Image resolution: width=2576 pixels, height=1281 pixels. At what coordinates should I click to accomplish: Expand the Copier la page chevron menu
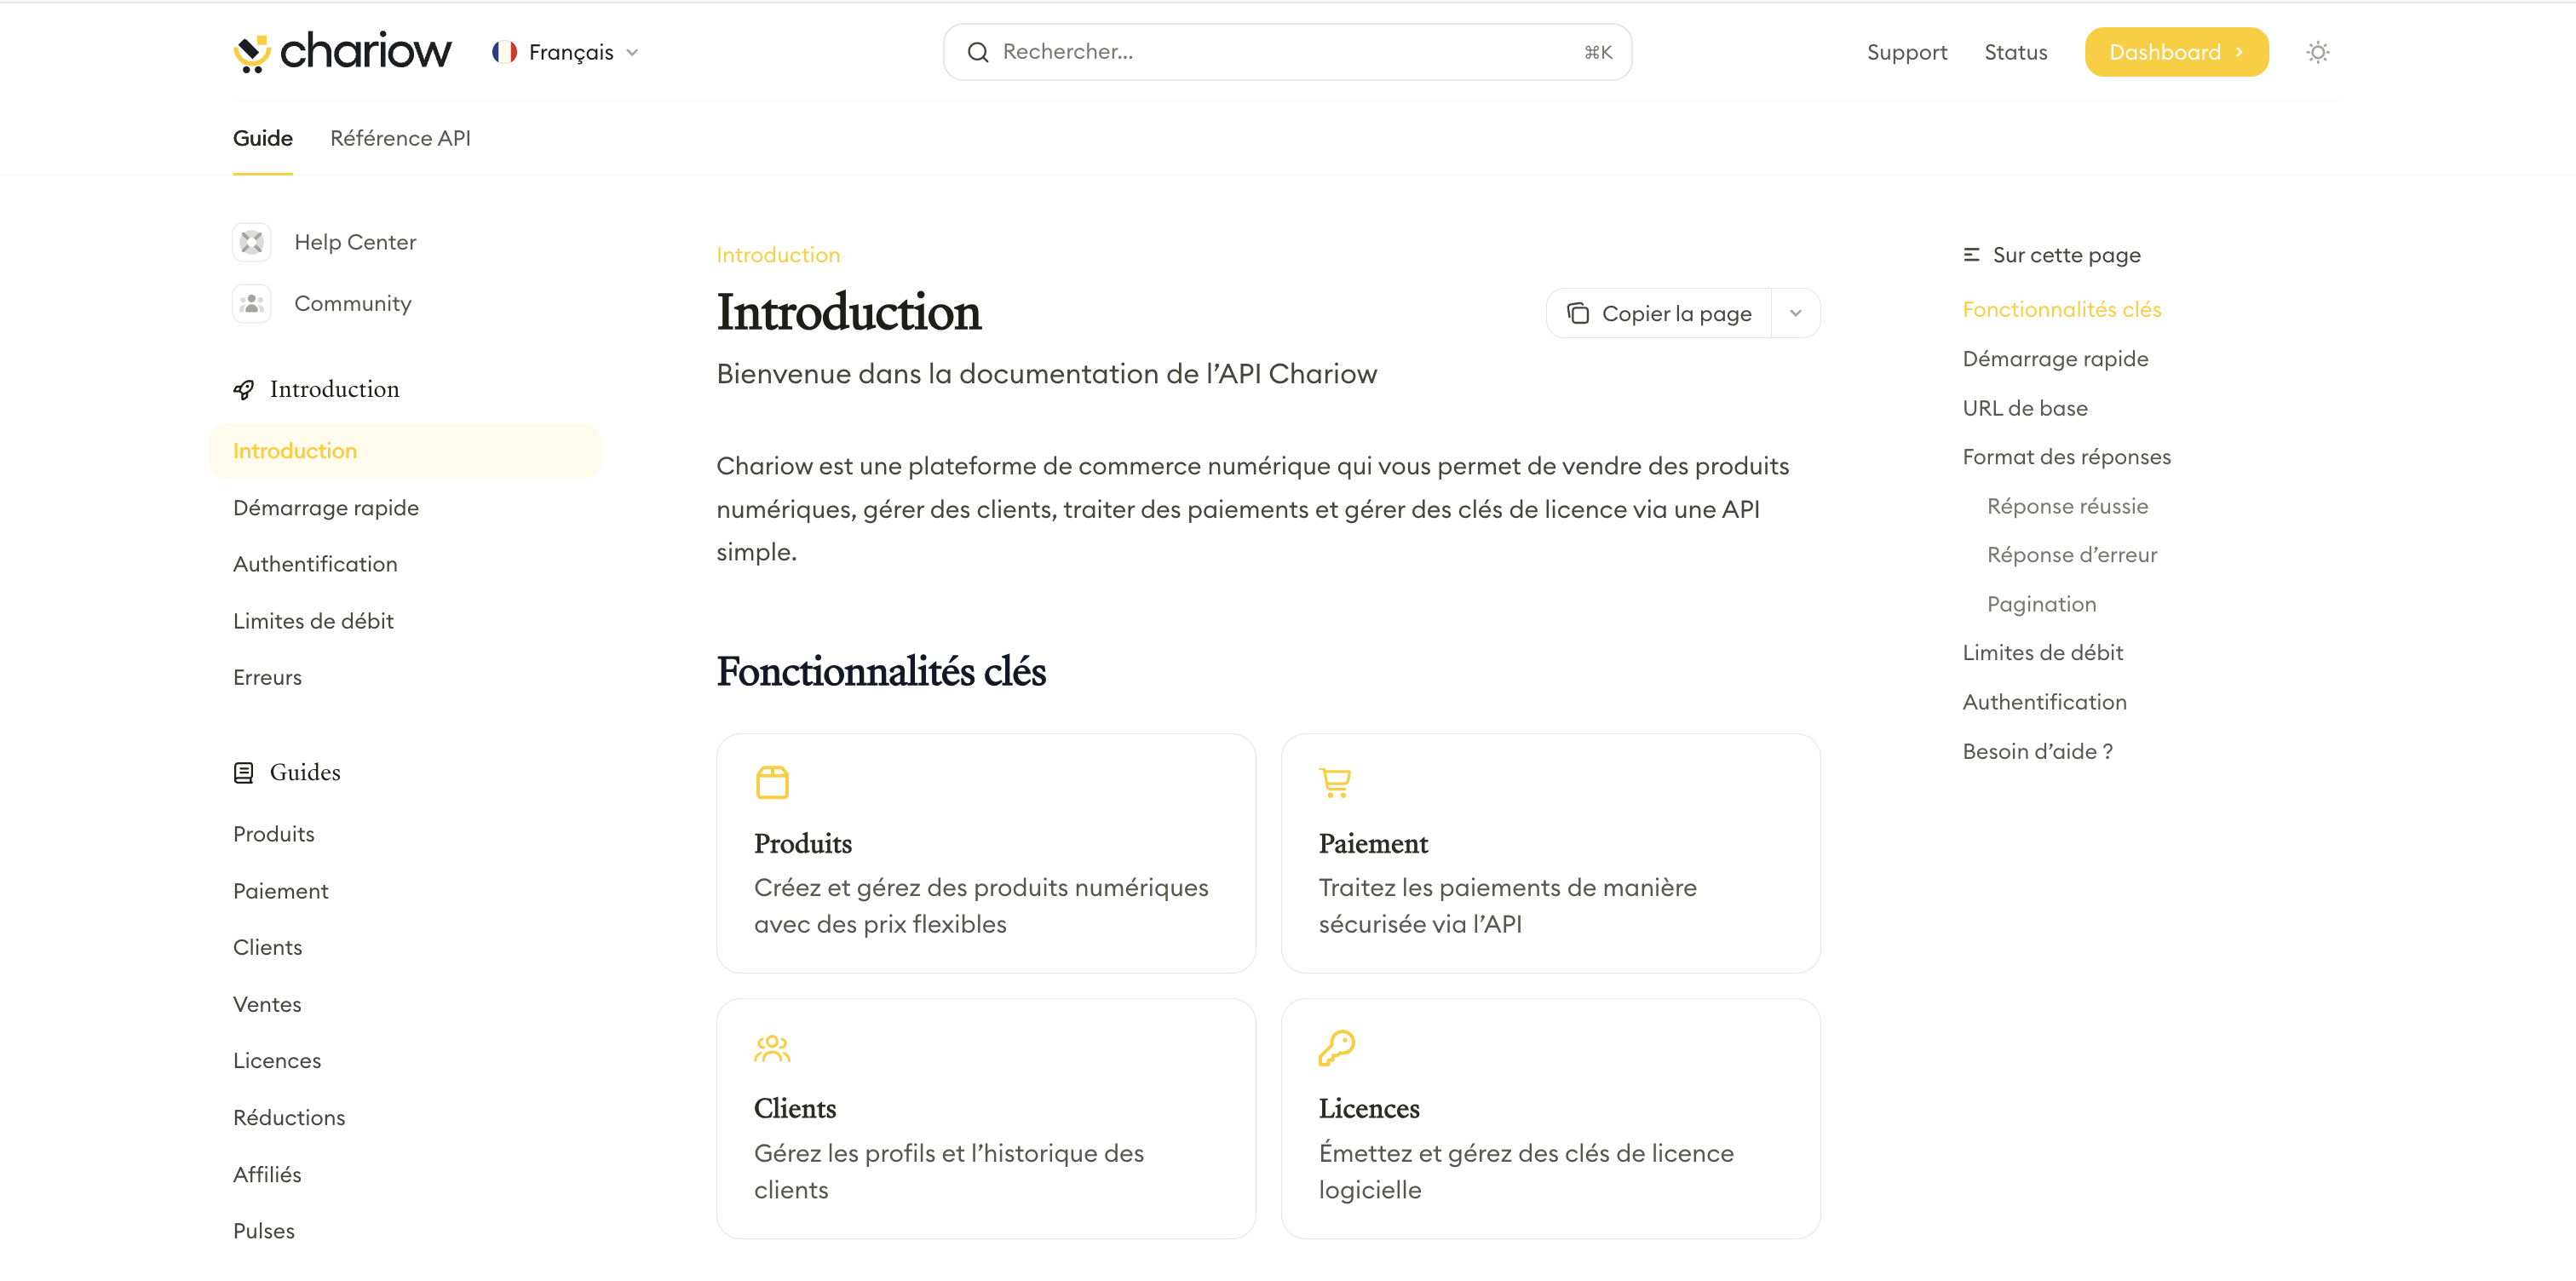1795,313
